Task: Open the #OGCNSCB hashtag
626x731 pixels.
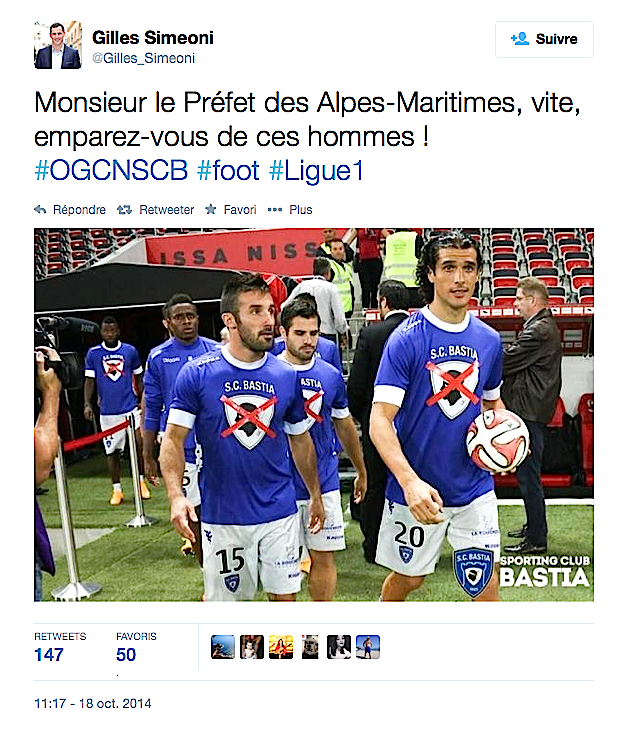Action: 111,171
